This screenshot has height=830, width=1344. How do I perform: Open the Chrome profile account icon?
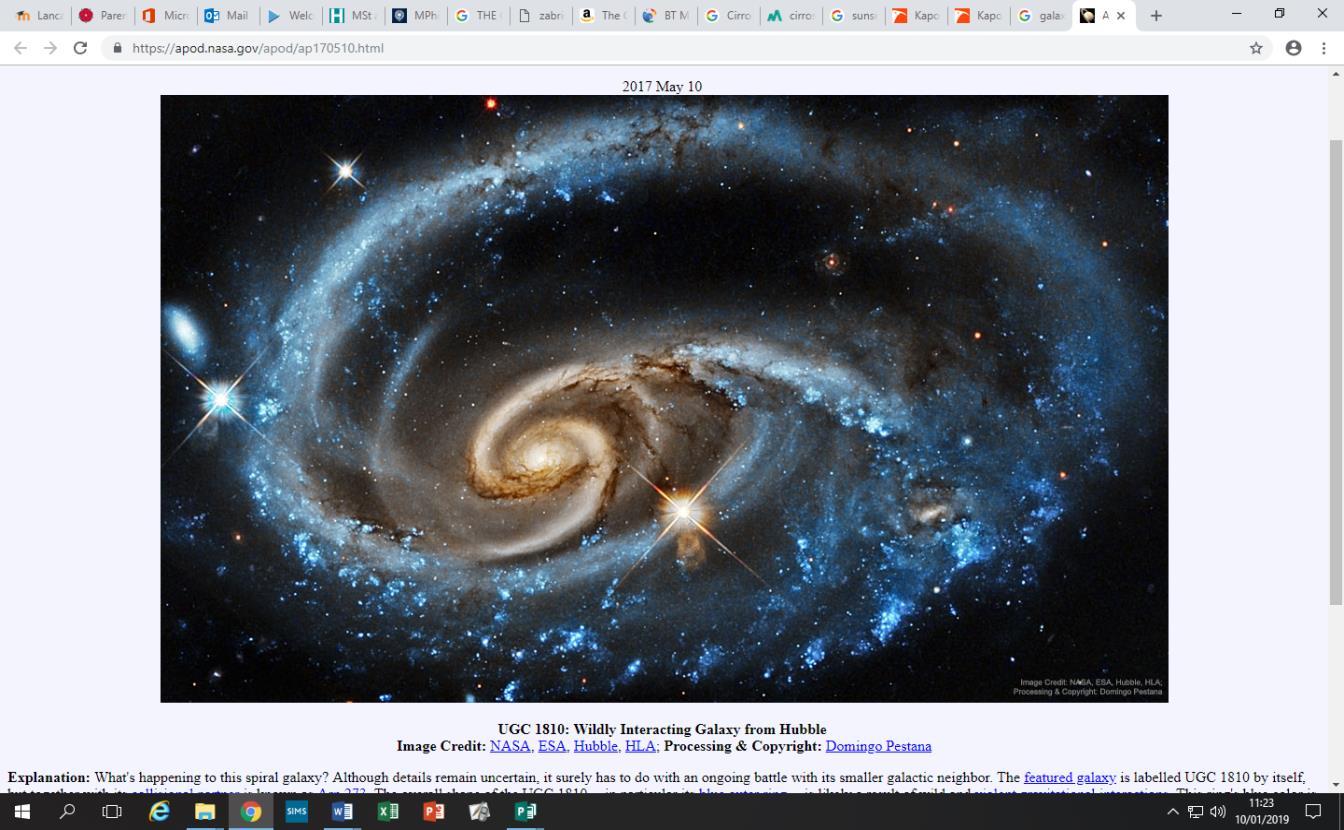coord(1293,48)
